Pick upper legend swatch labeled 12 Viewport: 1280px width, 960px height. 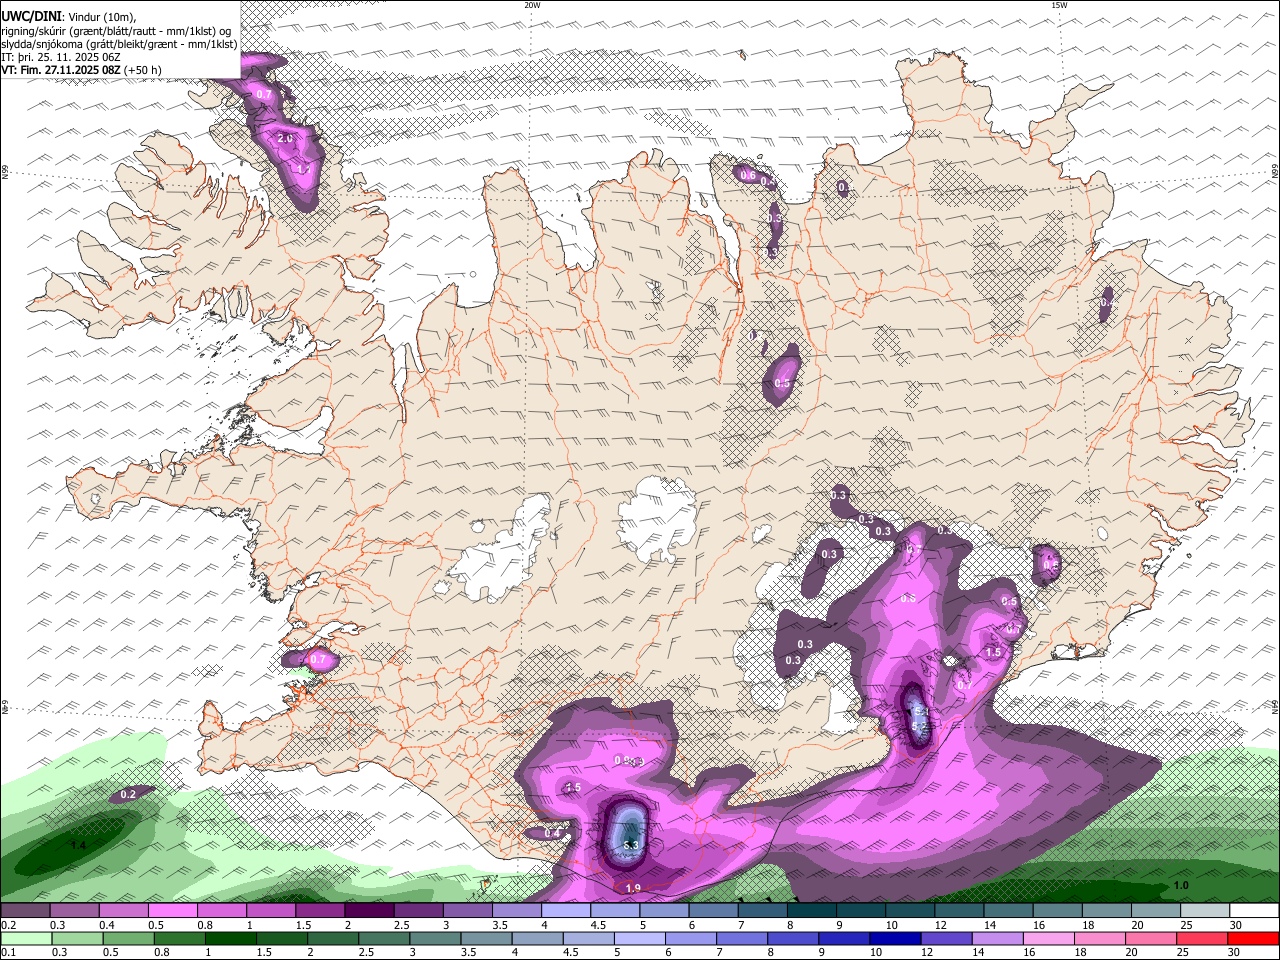click(958, 911)
